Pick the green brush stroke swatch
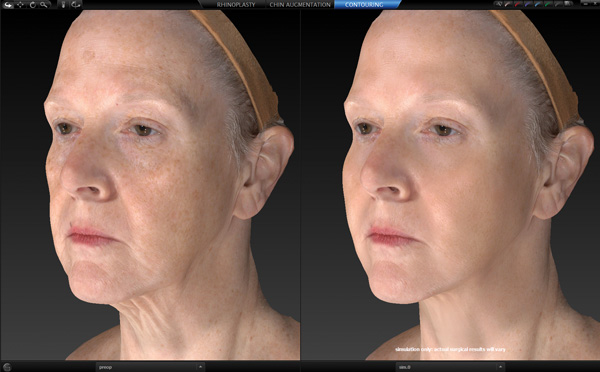 point(548,4)
